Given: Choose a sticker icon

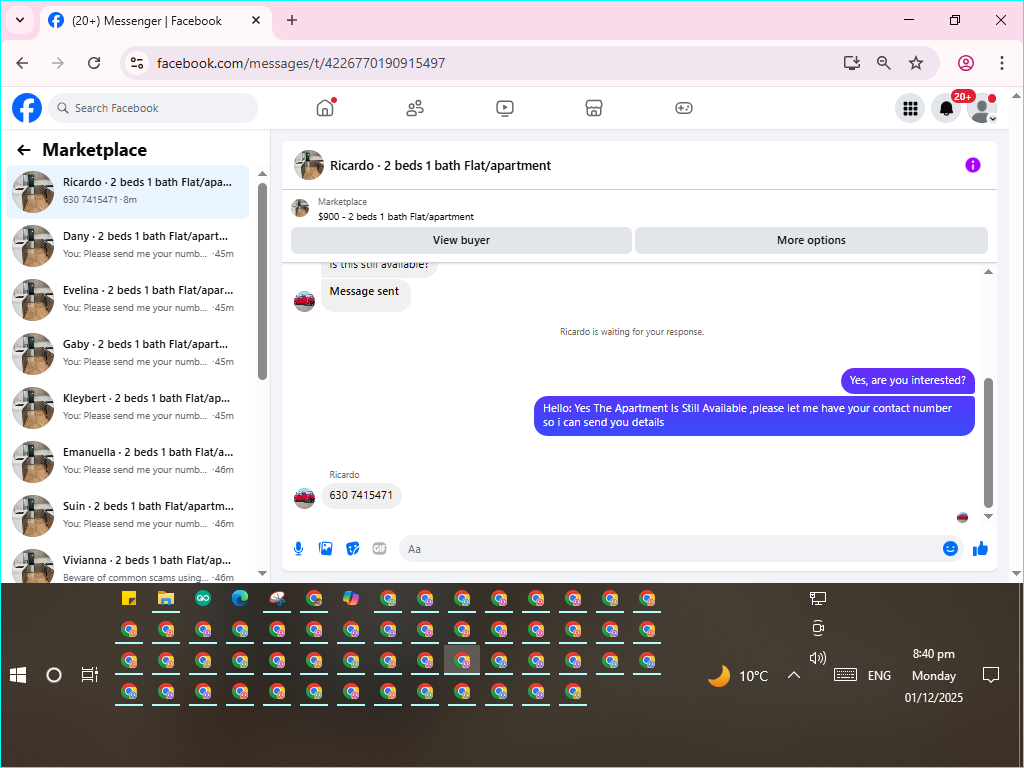Looking at the screenshot, I should (x=353, y=549).
